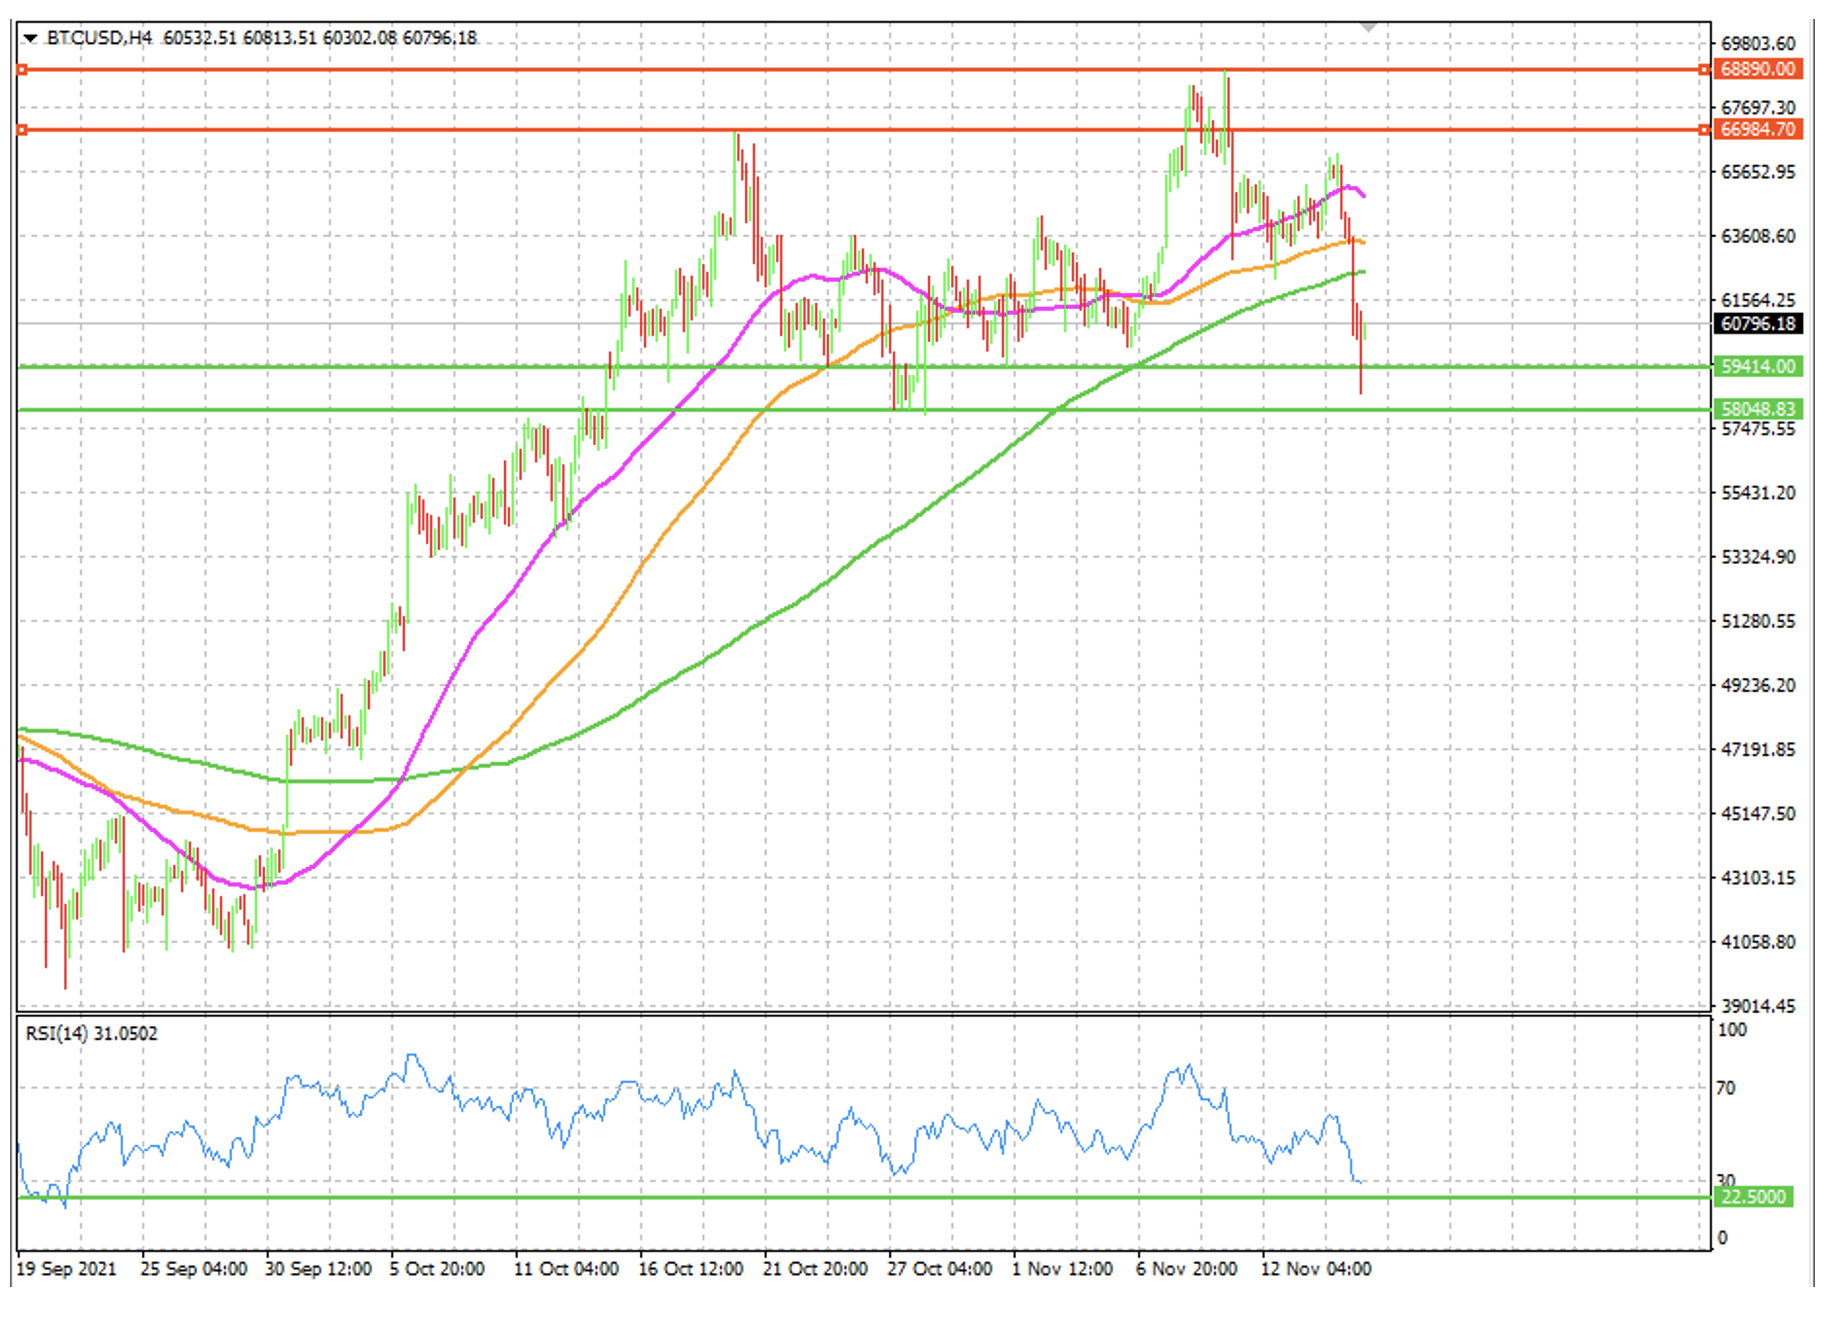Click the BTCUSD,H4 chart title text
This screenshot has width=1844, height=1318.
[100, 38]
